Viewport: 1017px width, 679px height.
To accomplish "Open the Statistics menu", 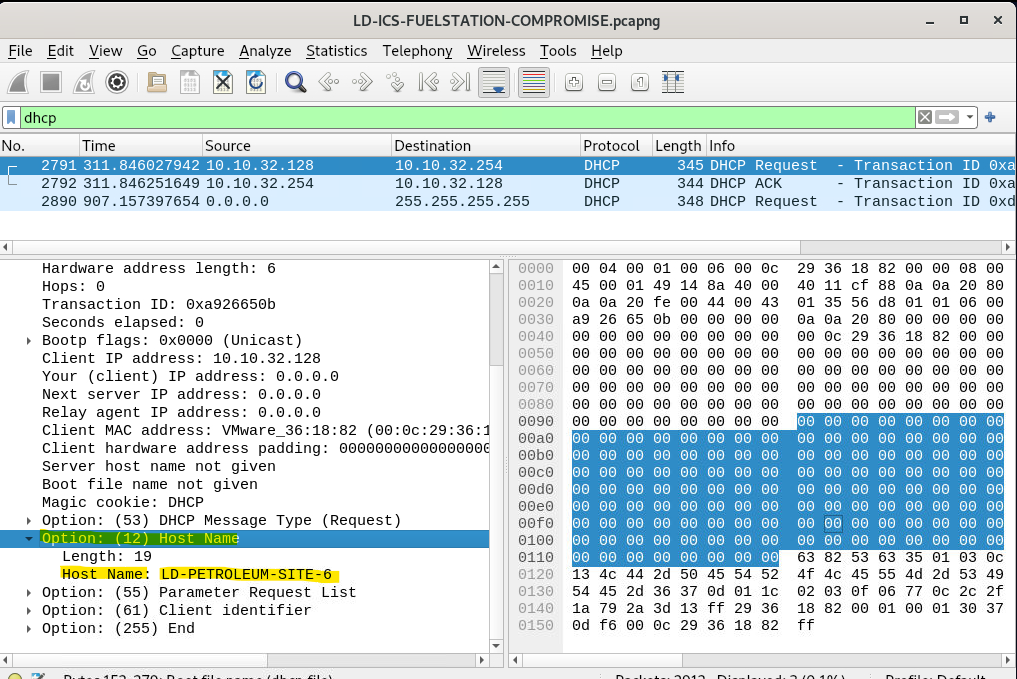I will click(x=336, y=51).
